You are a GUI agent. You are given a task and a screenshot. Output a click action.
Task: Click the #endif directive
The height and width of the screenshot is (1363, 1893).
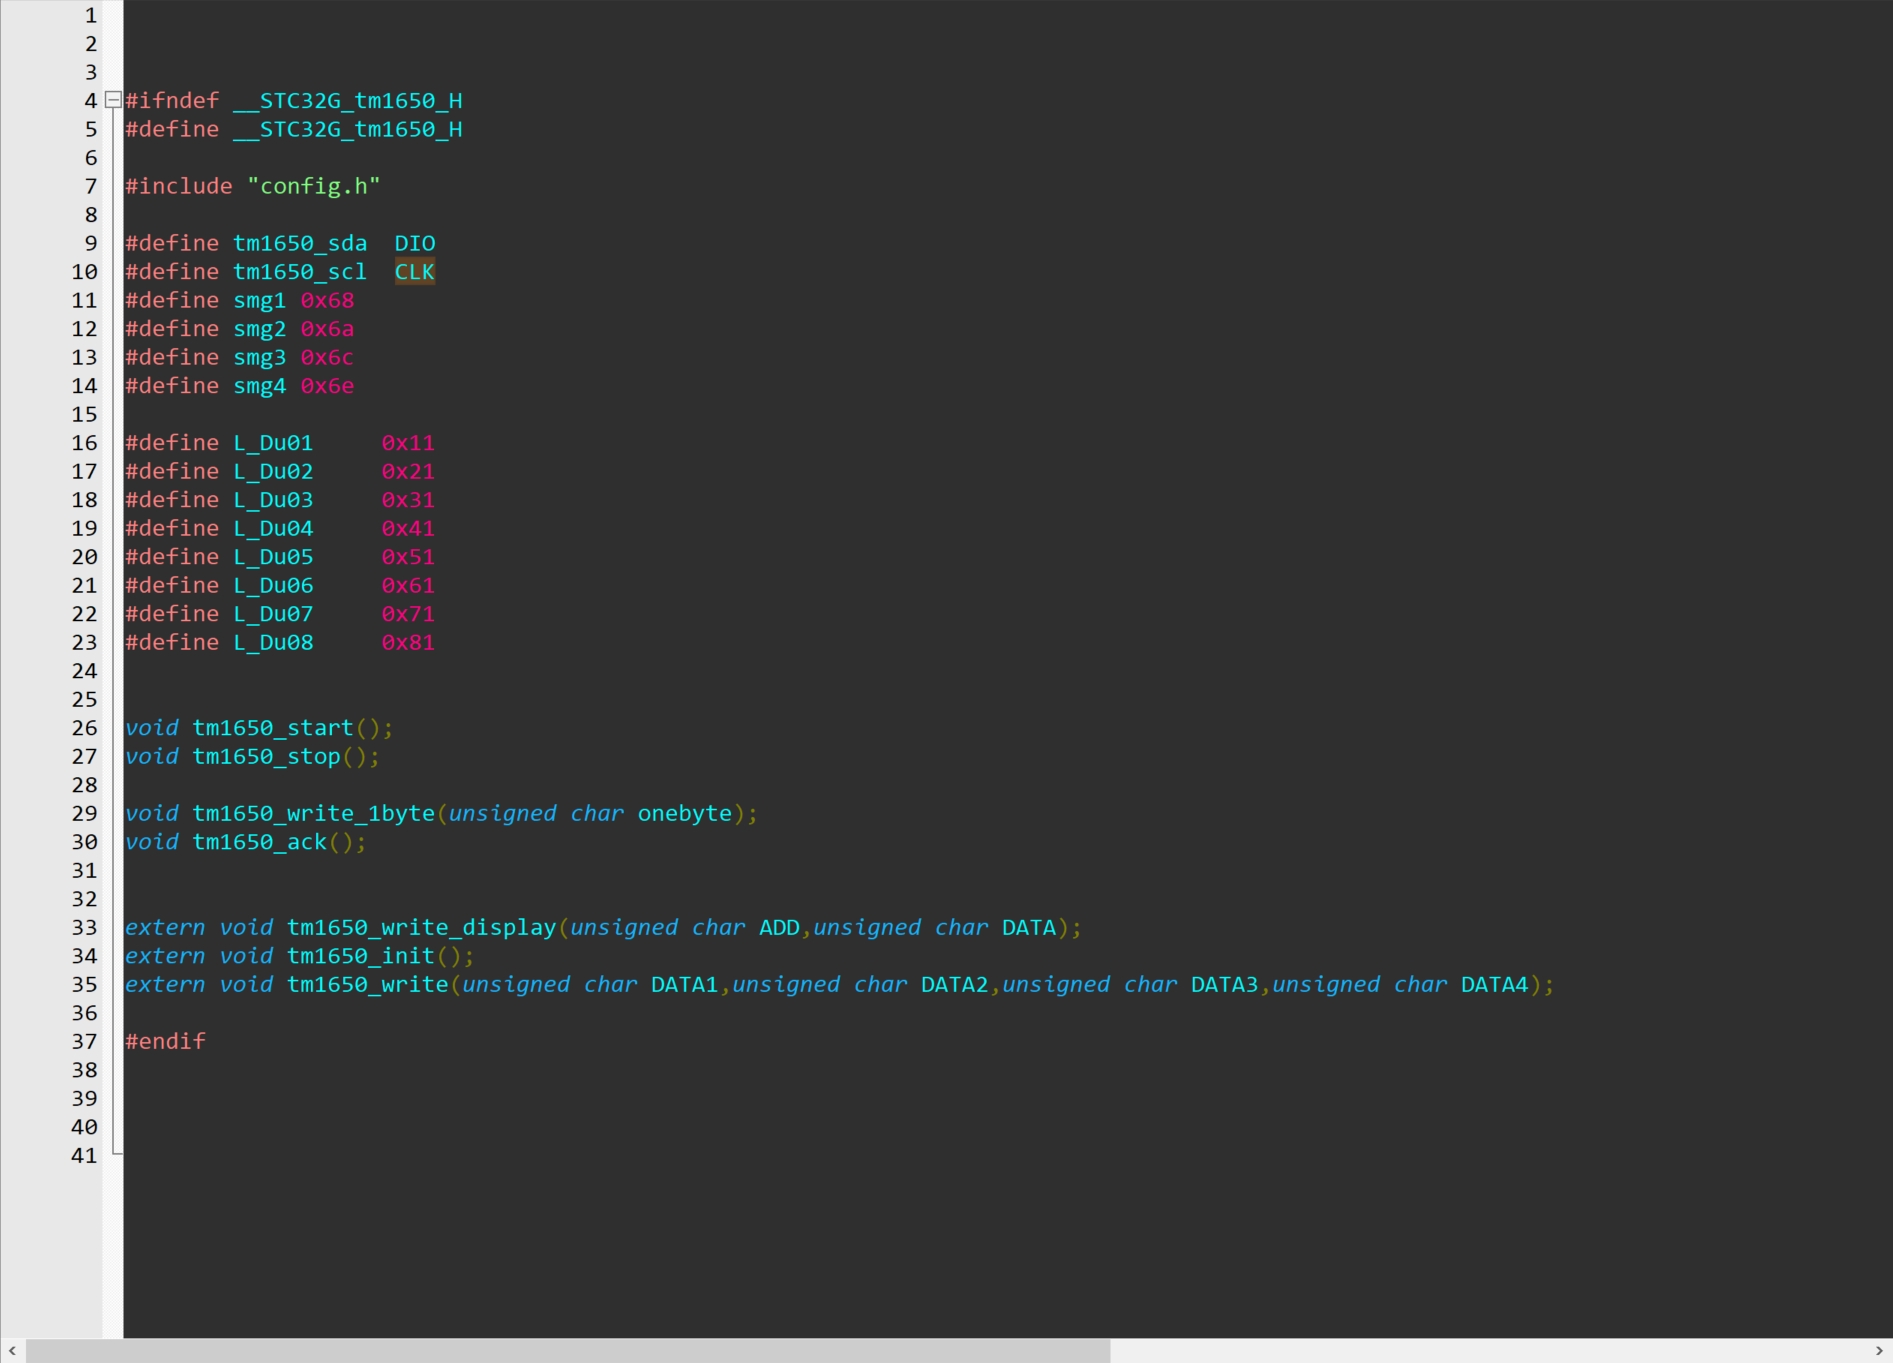click(x=165, y=1041)
